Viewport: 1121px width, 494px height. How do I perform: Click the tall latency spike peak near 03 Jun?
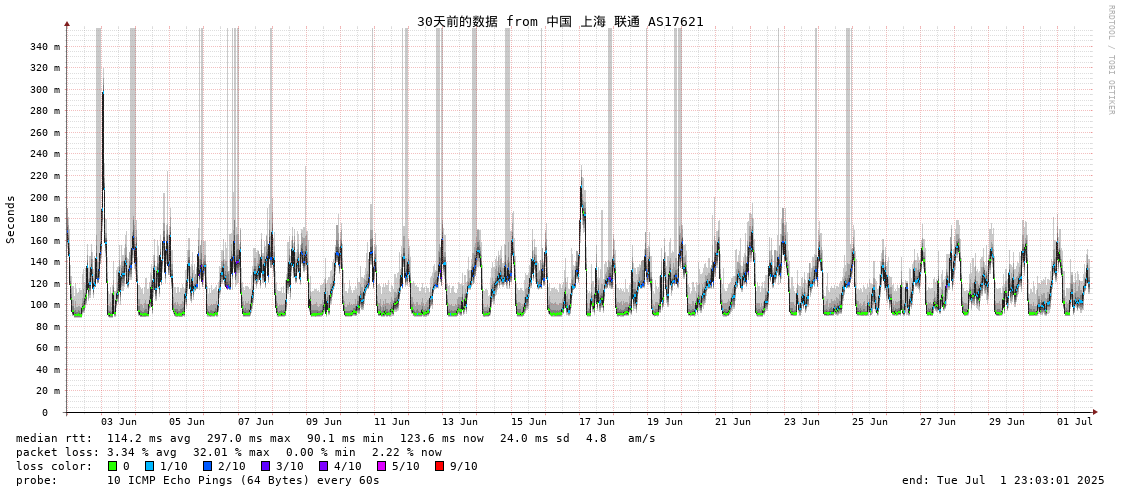coord(103,93)
